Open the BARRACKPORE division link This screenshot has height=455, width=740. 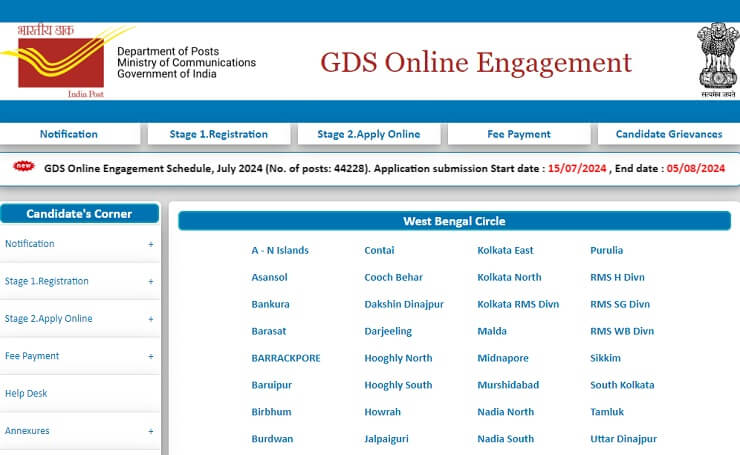coord(286,358)
